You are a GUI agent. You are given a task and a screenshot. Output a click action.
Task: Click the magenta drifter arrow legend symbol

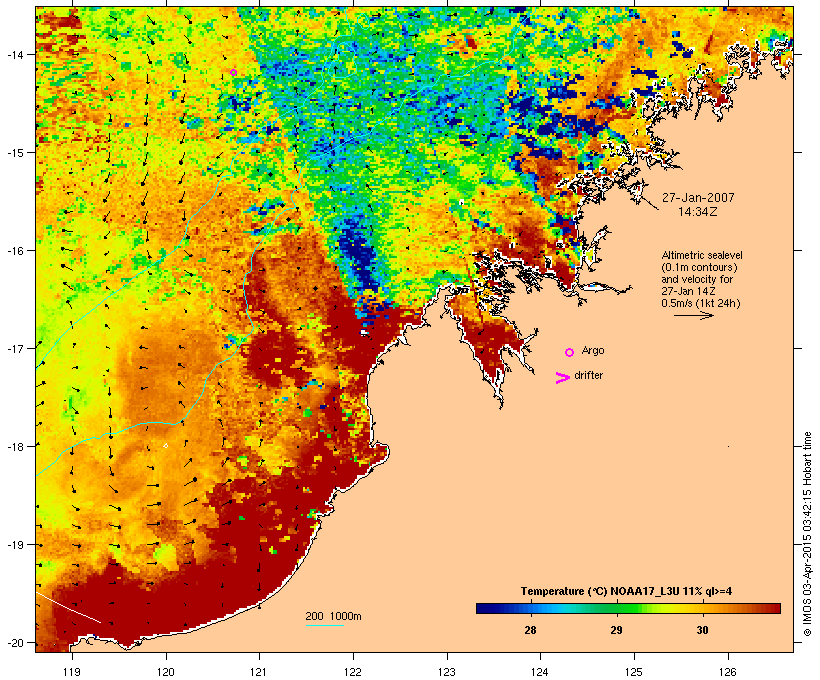tap(562, 378)
